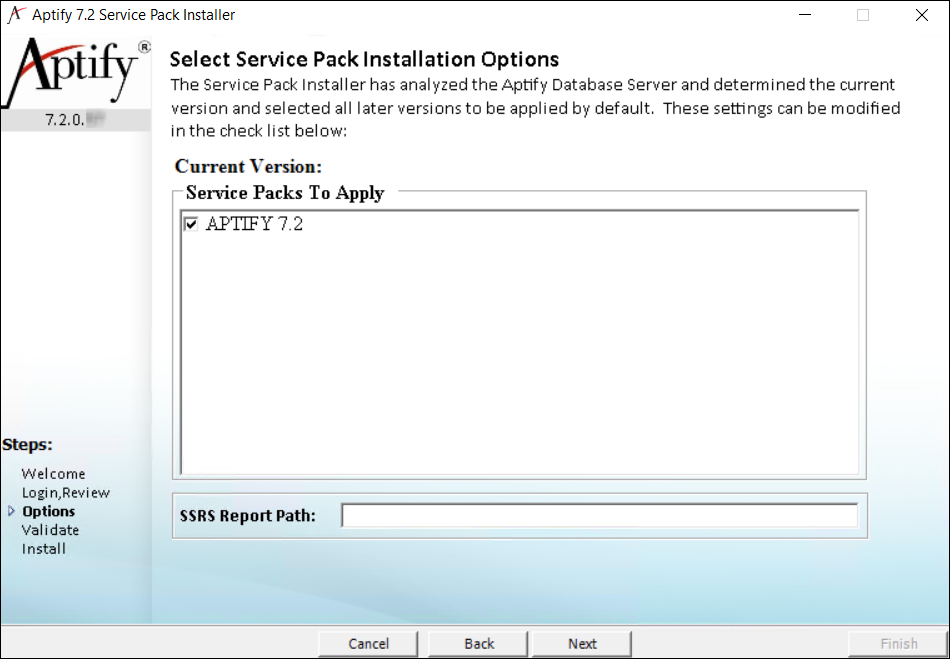Select the Options step label
The height and width of the screenshot is (659, 950).
[x=48, y=511]
